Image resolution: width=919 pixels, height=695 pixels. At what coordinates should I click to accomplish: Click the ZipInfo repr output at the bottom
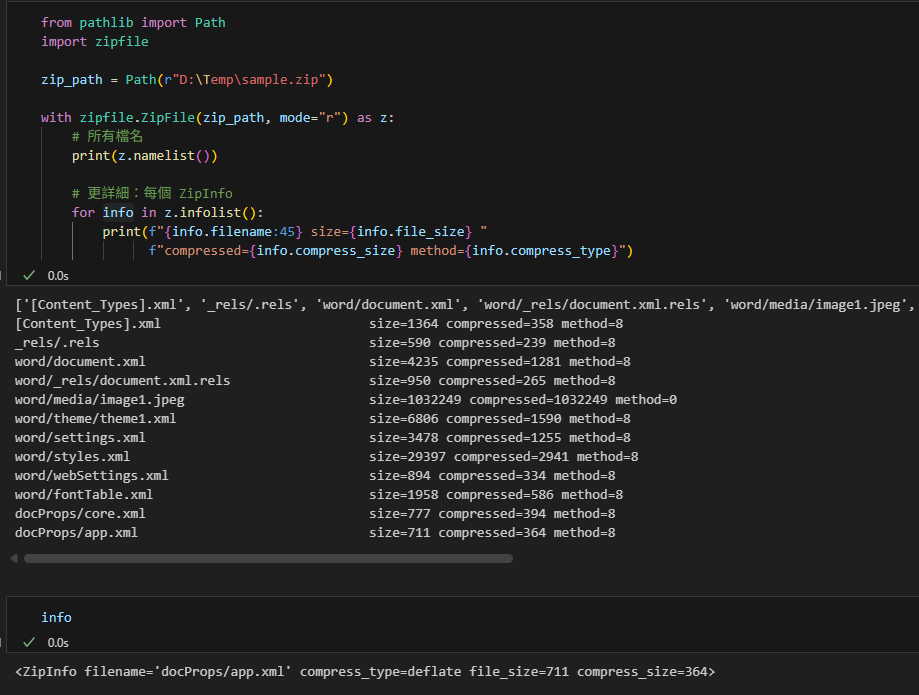tap(364, 671)
